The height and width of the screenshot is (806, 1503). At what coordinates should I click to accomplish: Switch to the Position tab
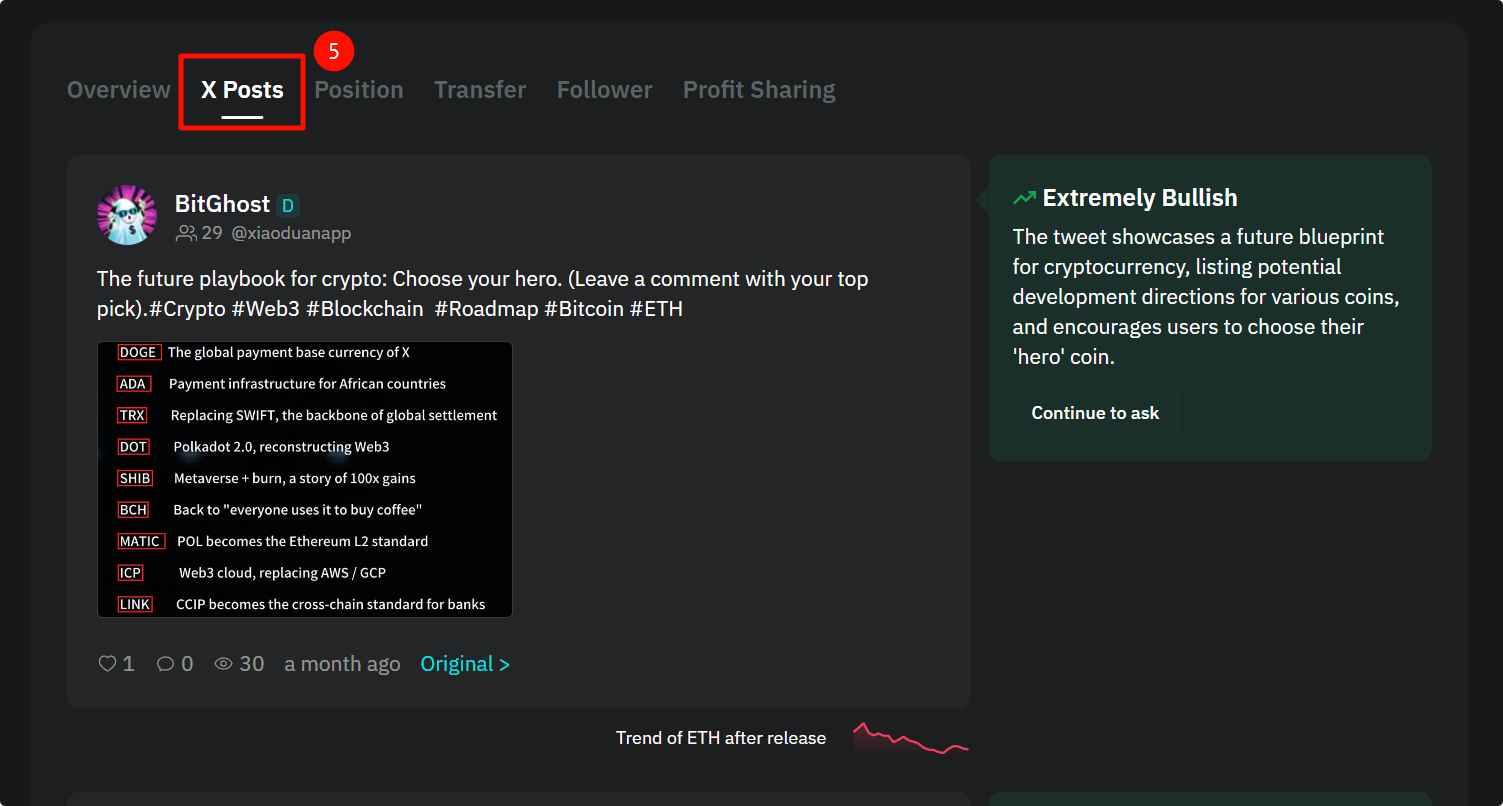click(x=359, y=90)
